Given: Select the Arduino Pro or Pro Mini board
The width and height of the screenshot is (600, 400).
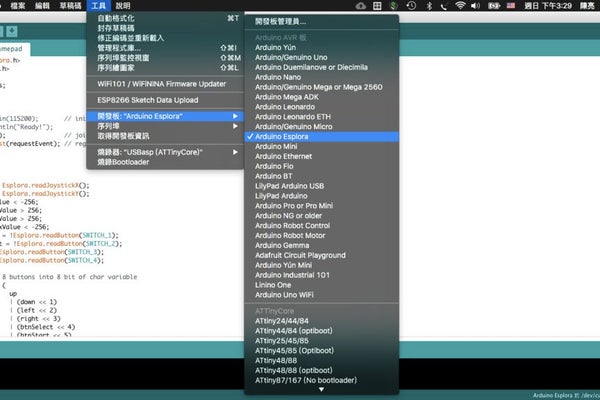Looking at the screenshot, I should click(x=321, y=206).
